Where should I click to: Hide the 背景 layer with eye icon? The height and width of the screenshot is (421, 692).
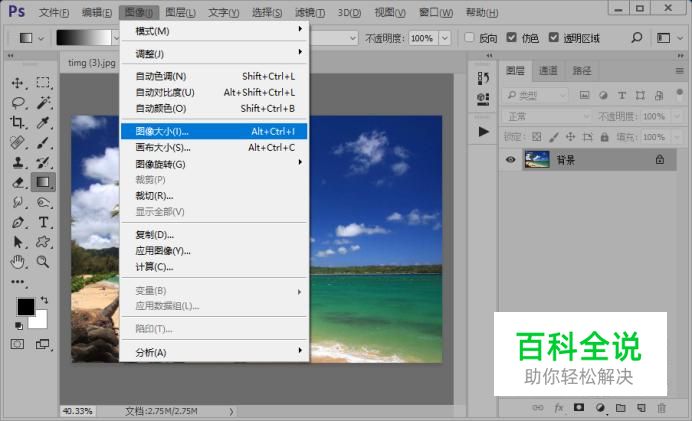[511, 160]
